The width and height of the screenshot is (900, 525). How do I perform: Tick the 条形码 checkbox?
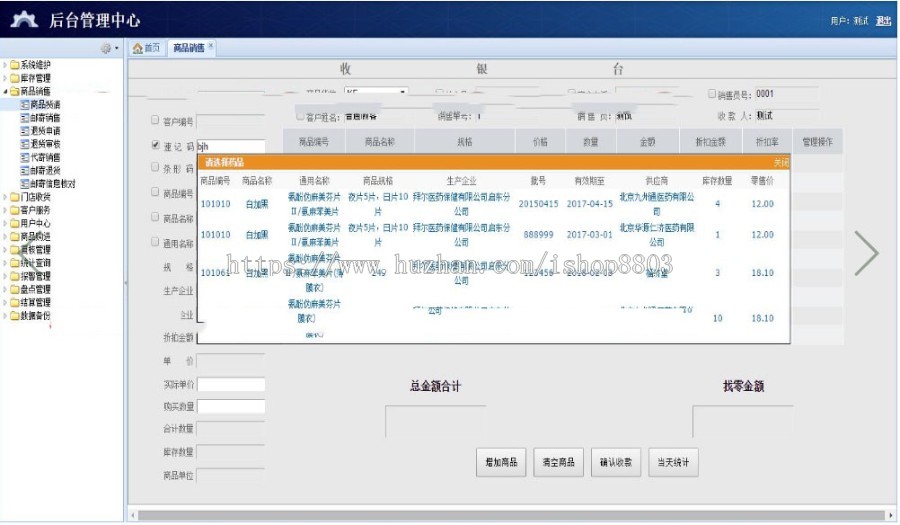[155, 167]
